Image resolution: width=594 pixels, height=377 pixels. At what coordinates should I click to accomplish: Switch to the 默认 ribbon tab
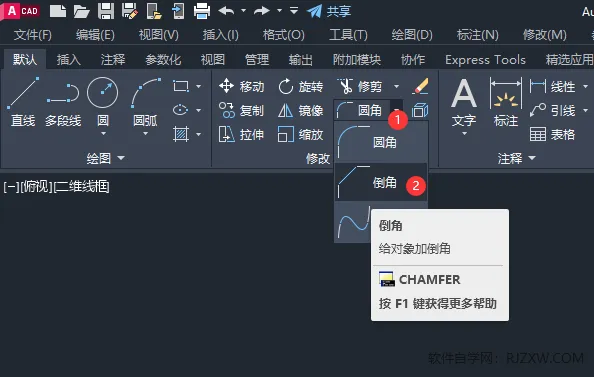point(25,59)
